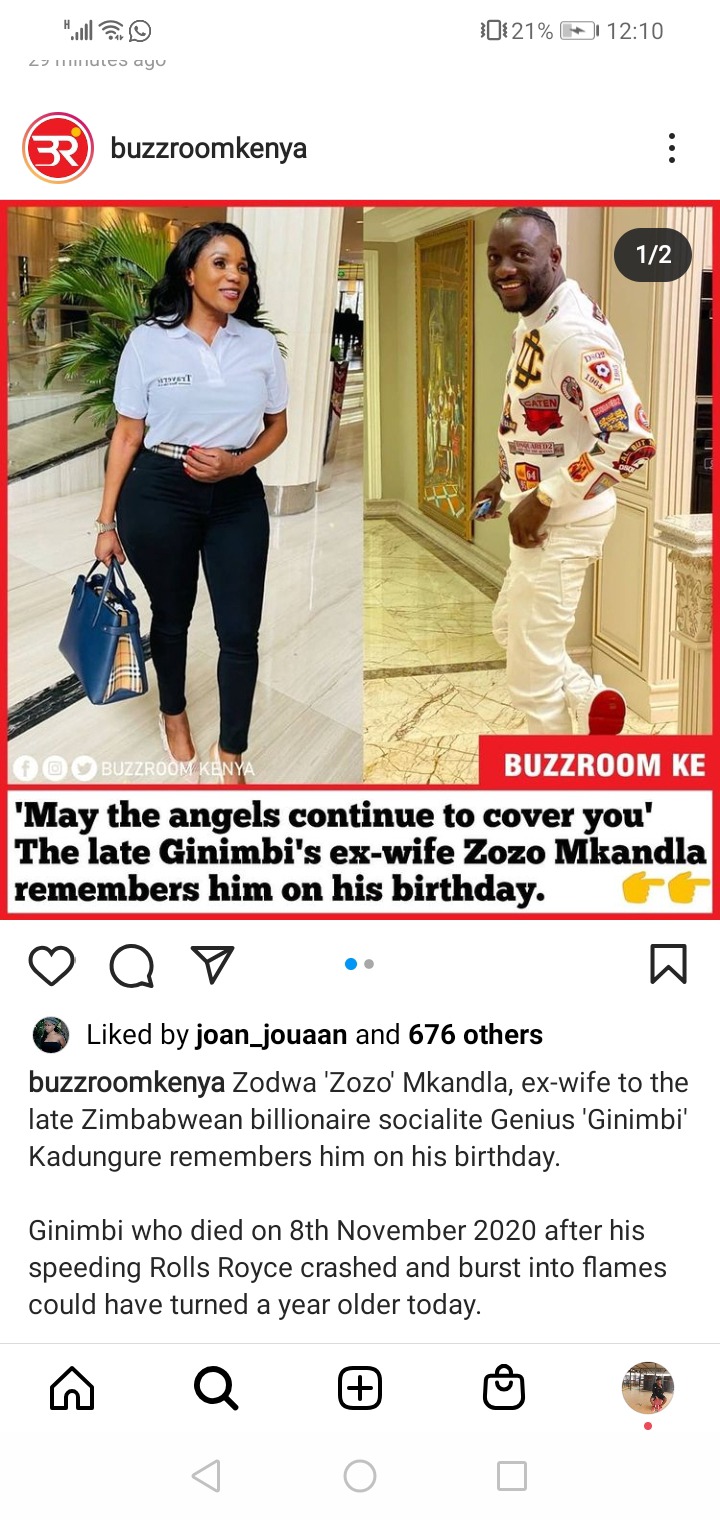Tap the Android back navigation triangle
Viewport: 720px width, 1520px height.
[206, 1476]
